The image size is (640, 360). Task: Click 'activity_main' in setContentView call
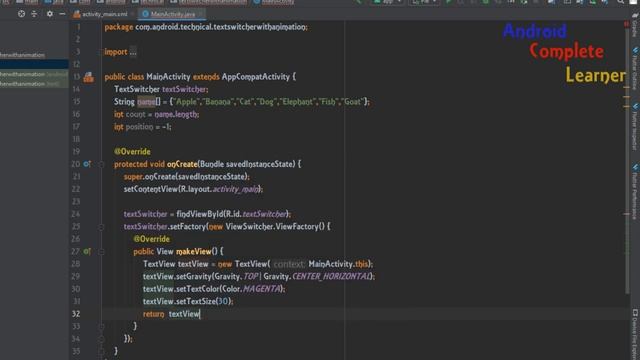pos(236,189)
